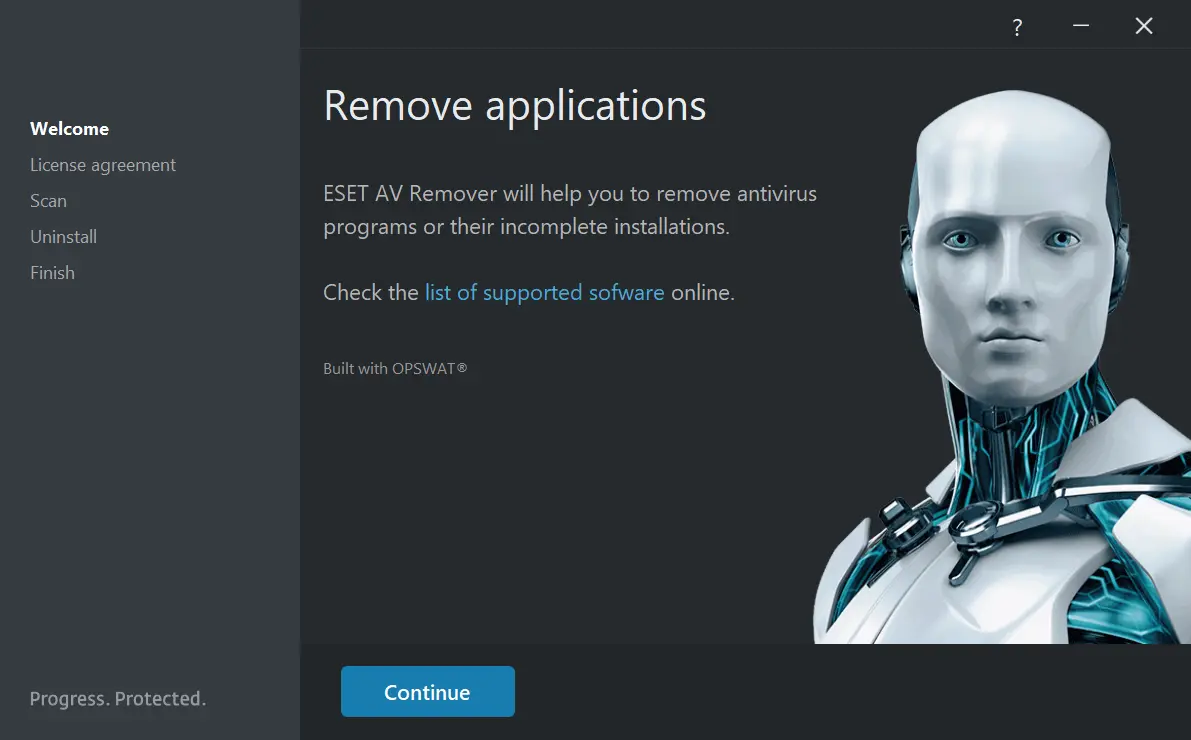Minimize the ESET AV Remover window
The image size is (1191, 740).
point(1081,26)
